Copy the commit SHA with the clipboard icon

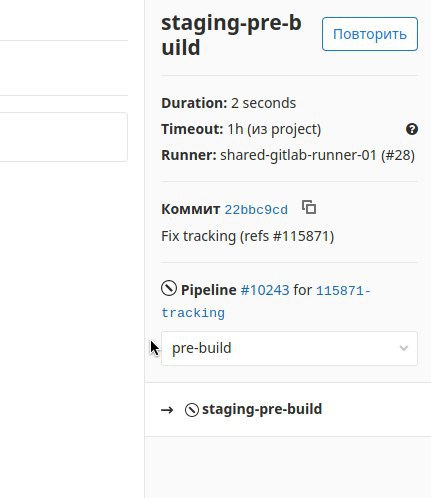pyautogui.click(x=309, y=207)
